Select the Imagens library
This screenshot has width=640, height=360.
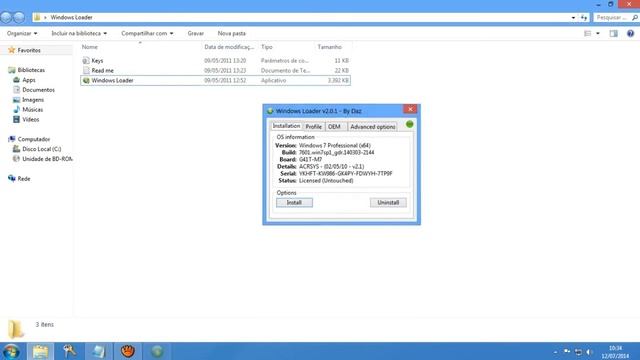33,100
